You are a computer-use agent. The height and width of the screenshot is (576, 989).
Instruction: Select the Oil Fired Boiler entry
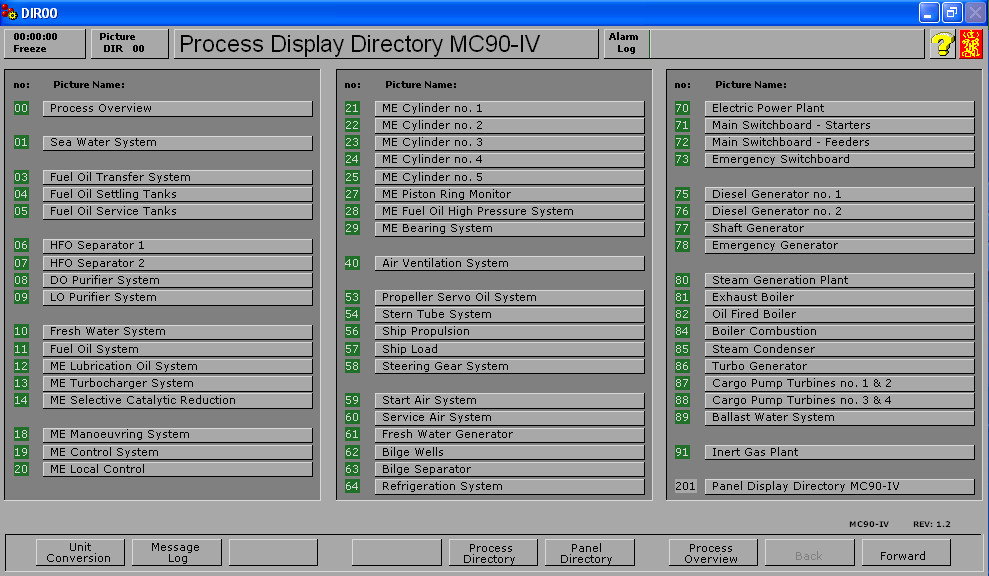839,315
